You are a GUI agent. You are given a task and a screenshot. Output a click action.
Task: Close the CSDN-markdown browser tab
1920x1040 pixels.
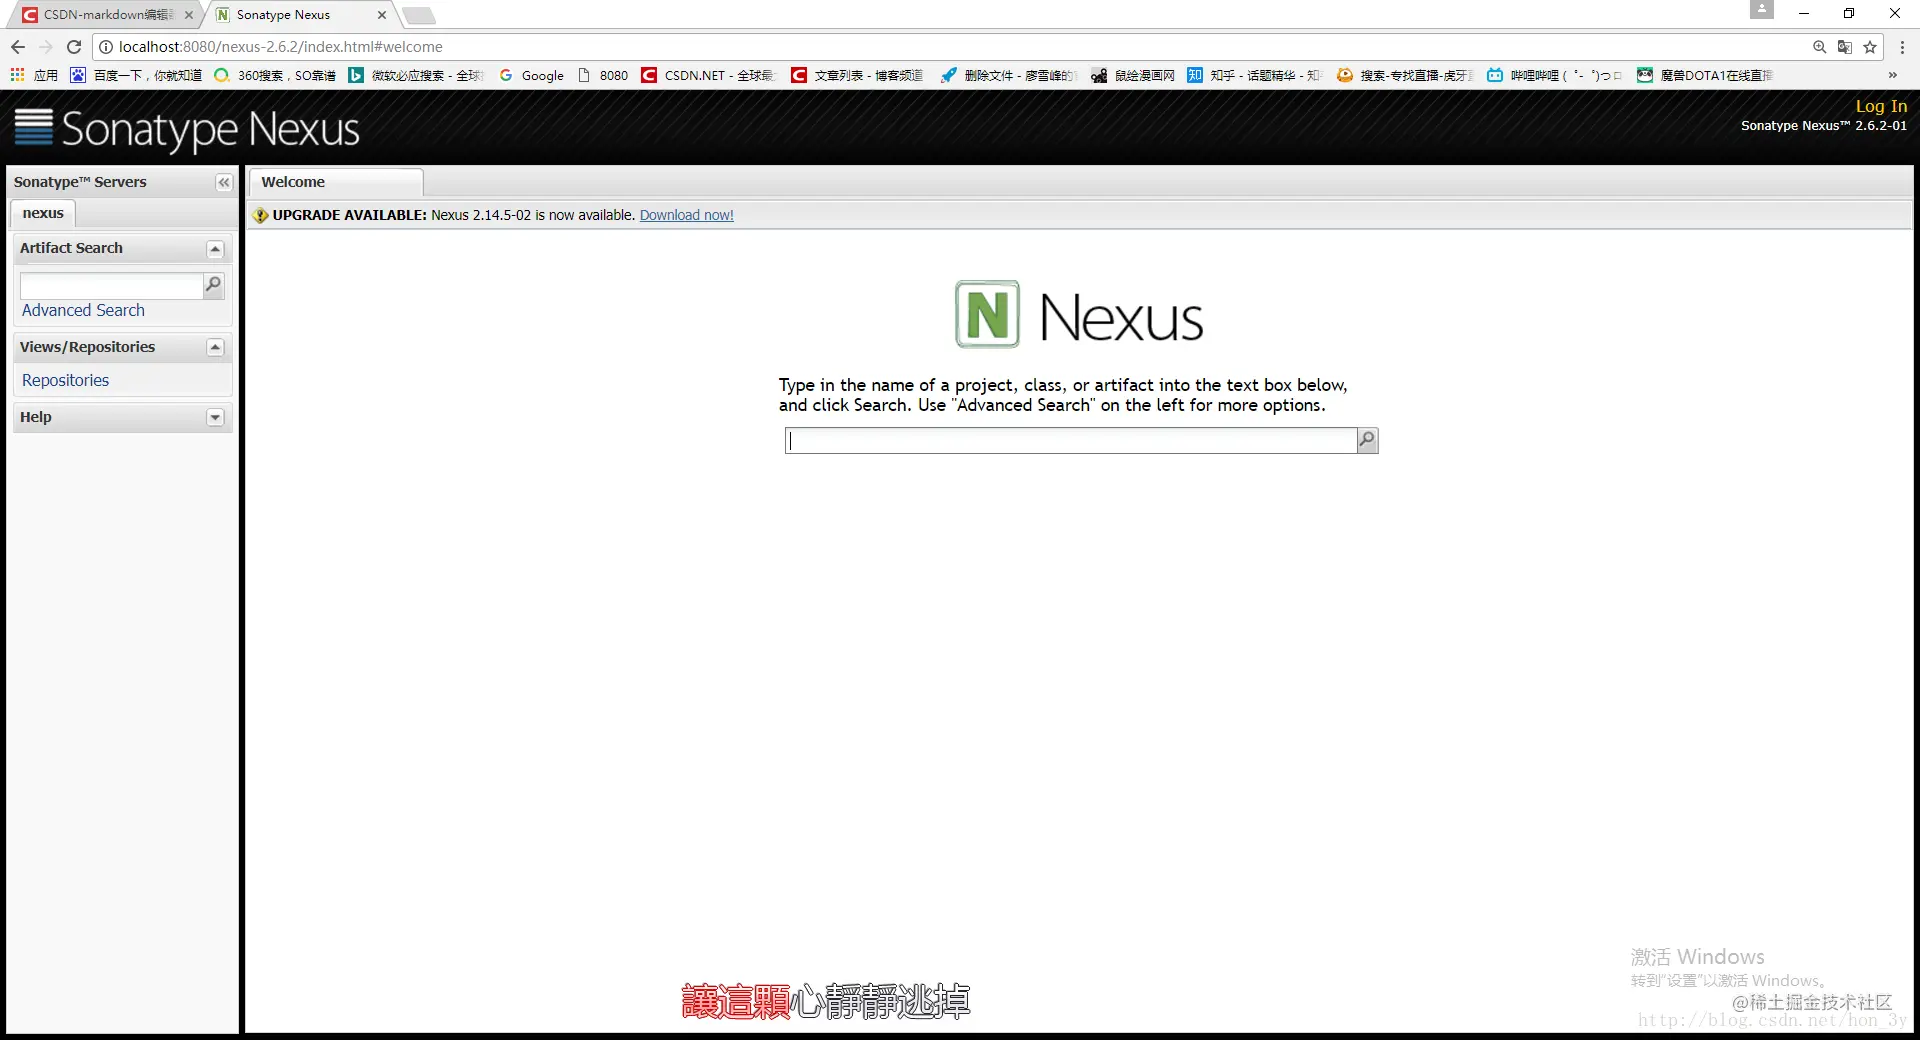point(188,15)
